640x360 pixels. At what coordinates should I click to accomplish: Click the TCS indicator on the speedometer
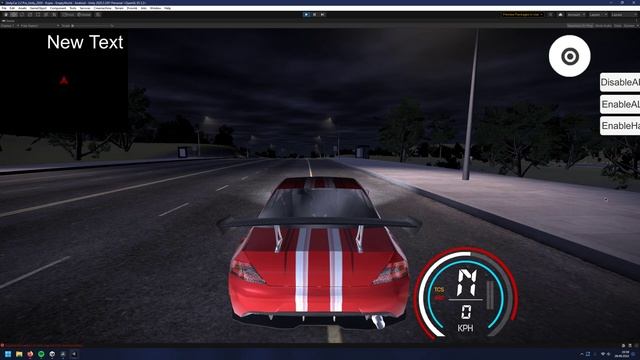click(439, 289)
